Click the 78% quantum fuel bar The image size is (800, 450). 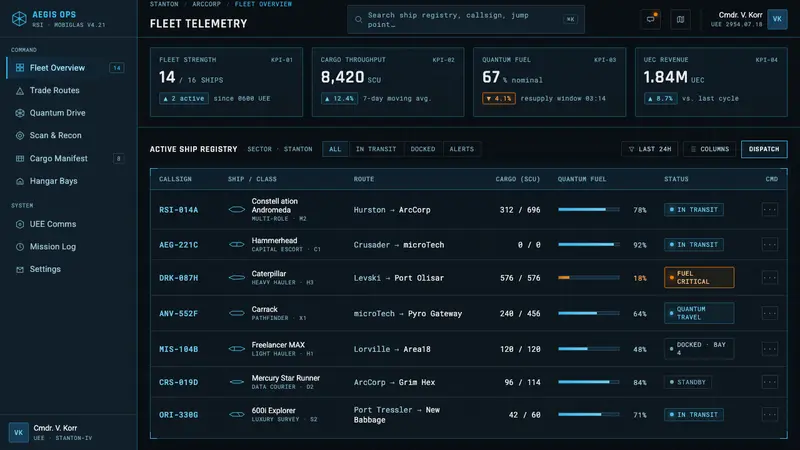[x=589, y=210]
